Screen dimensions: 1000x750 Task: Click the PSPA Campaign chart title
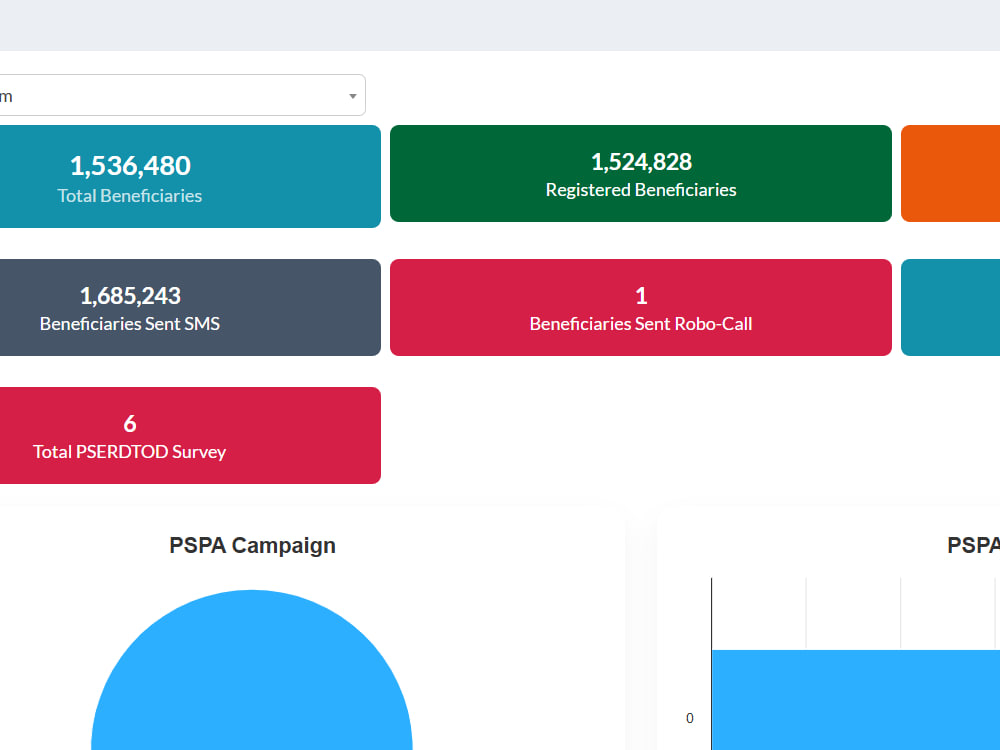tap(253, 546)
